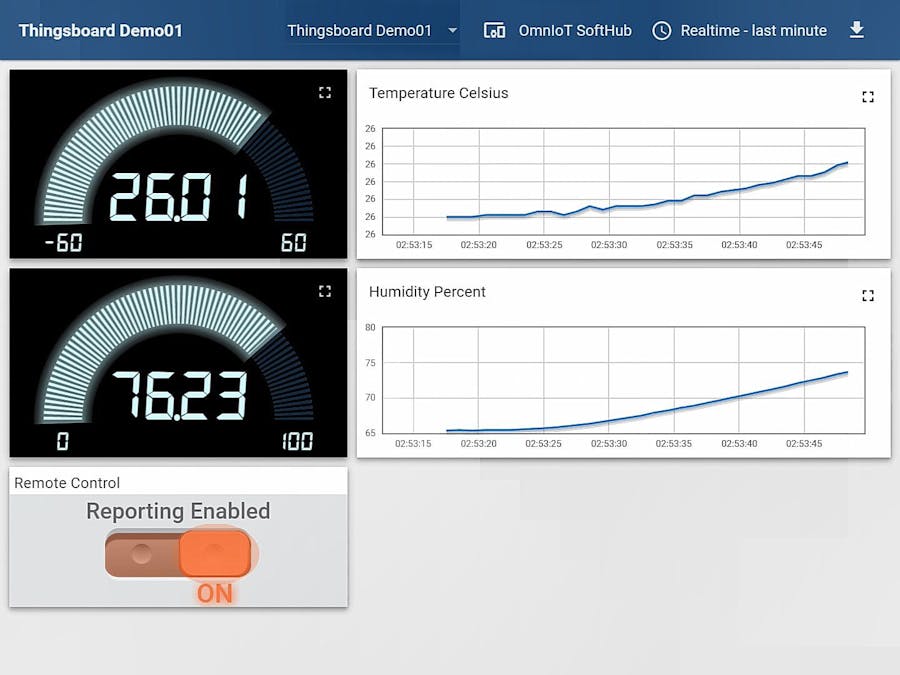Click the Realtime clock icon to edit timewindow
Viewport: 900px width, 675px height.
[x=662, y=30]
